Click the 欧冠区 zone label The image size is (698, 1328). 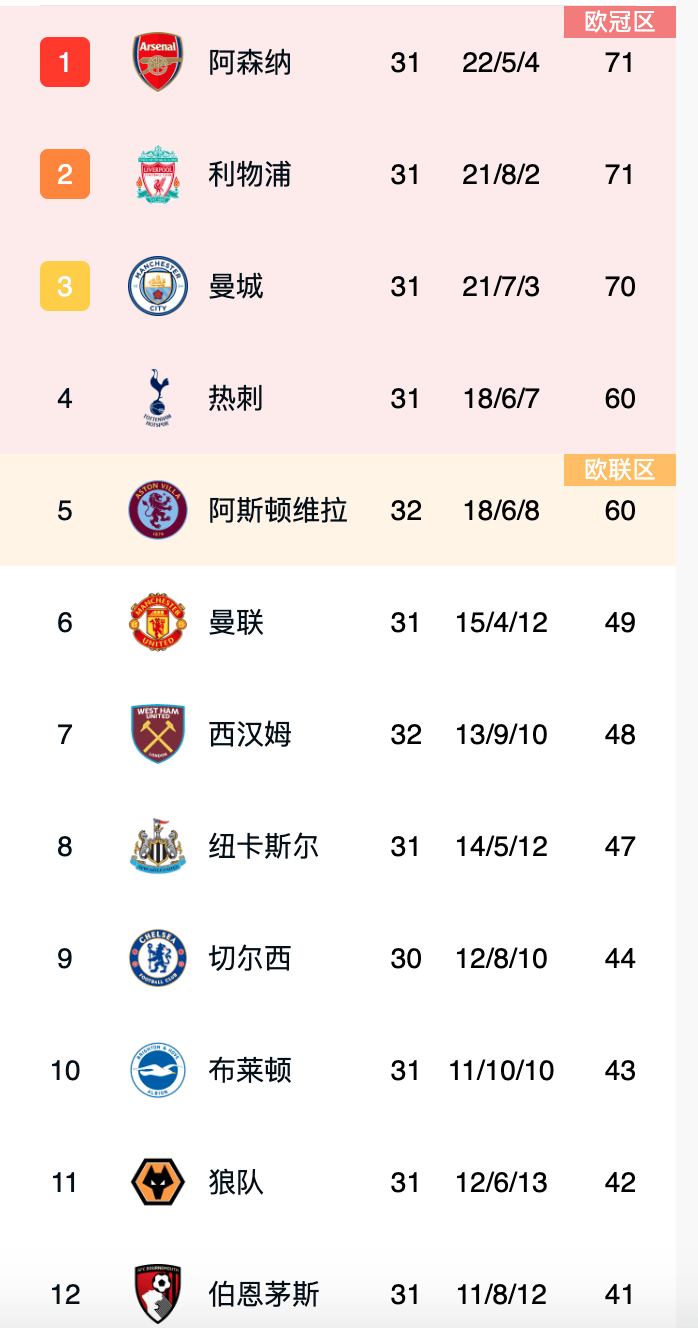point(620,22)
